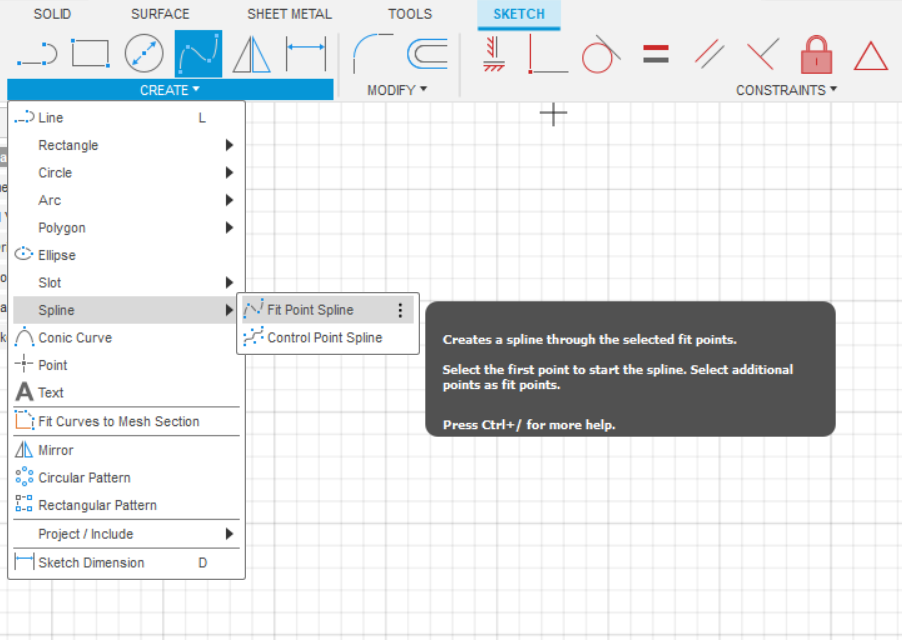Open the CONSTRAINTS dropdown
902x640 pixels.
coord(786,90)
